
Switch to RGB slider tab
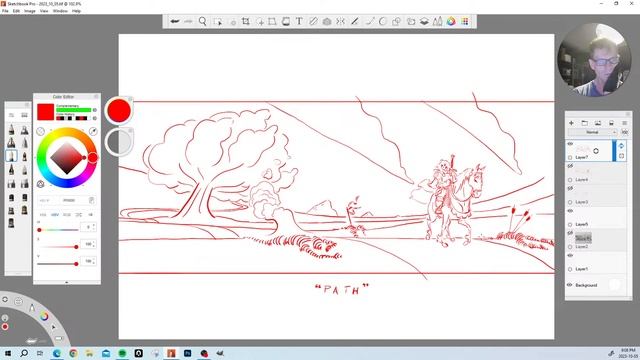pyautogui.click(x=67, y=215)
